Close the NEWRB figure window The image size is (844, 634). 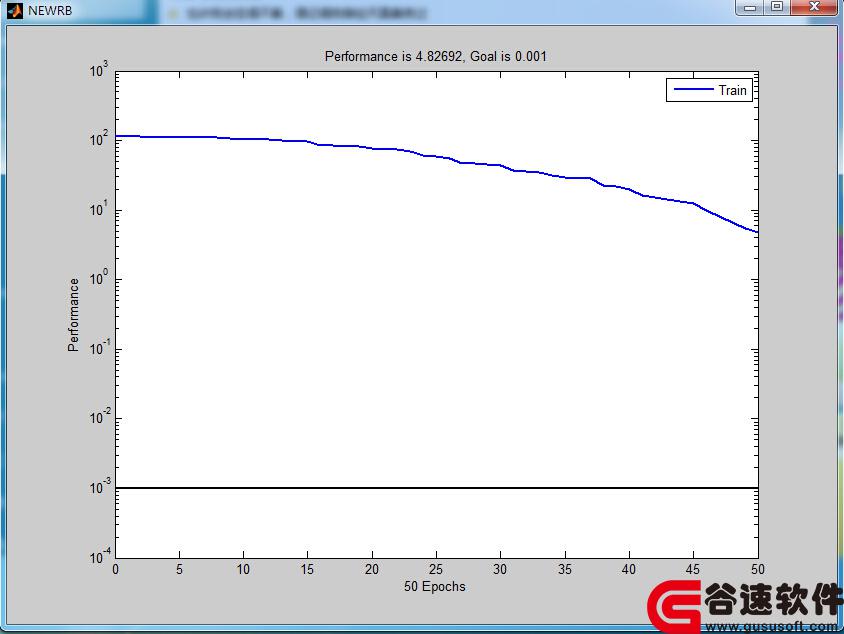click(814, 7)
